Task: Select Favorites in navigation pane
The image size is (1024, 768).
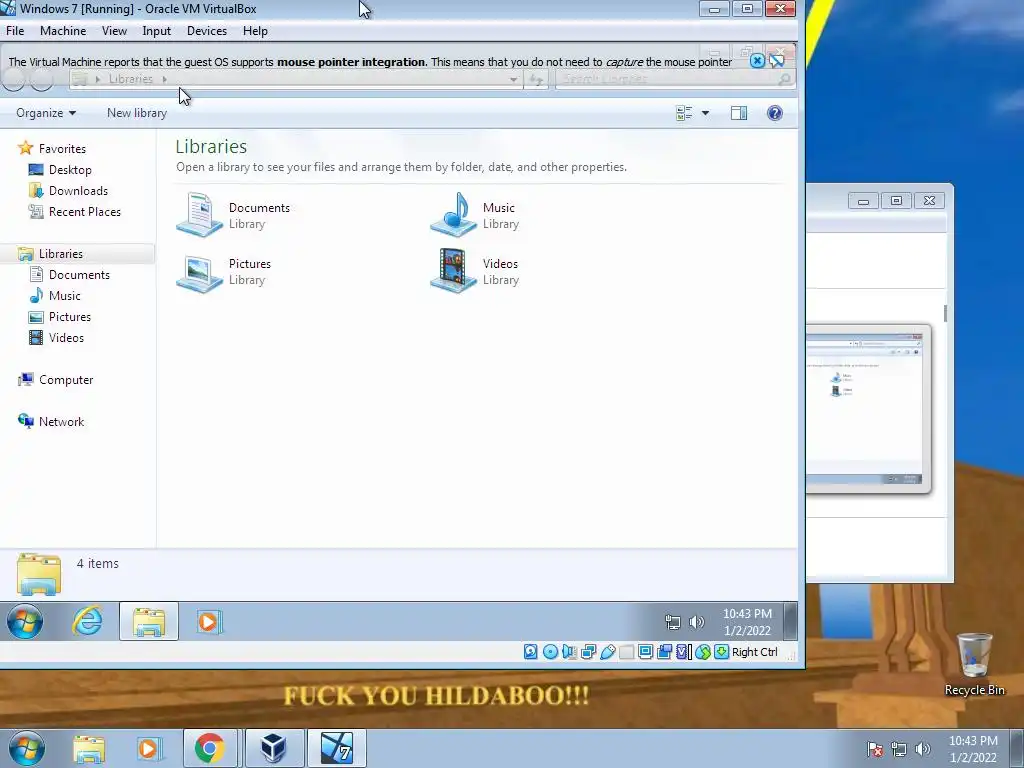Action: point(52,148)
